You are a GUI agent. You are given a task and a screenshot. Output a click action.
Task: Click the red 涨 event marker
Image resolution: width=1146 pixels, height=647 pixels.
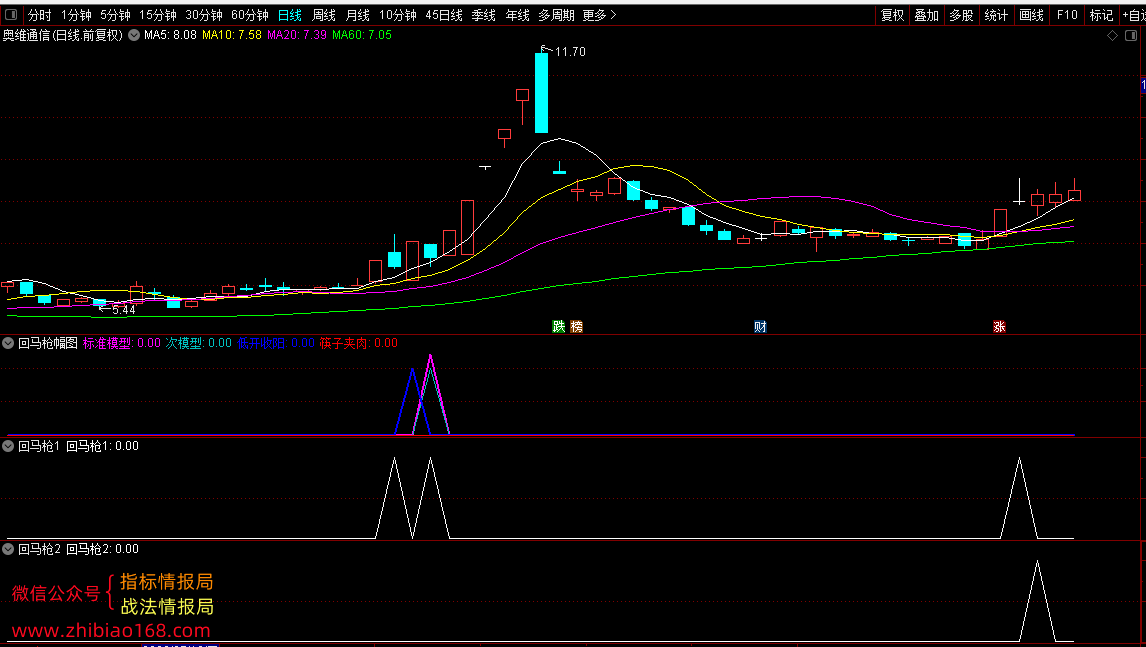999,327
